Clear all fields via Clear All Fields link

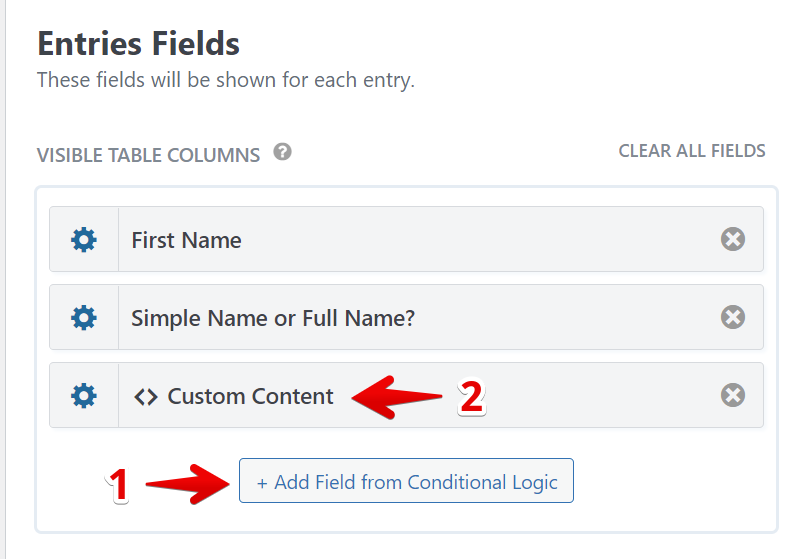pyautogui.click(x=692, y=151)
